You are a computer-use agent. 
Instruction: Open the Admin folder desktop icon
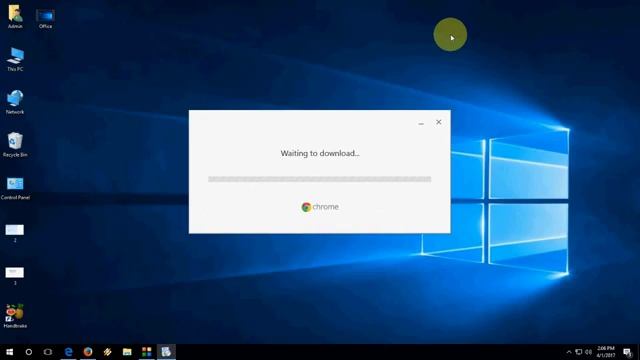(15, 16)
